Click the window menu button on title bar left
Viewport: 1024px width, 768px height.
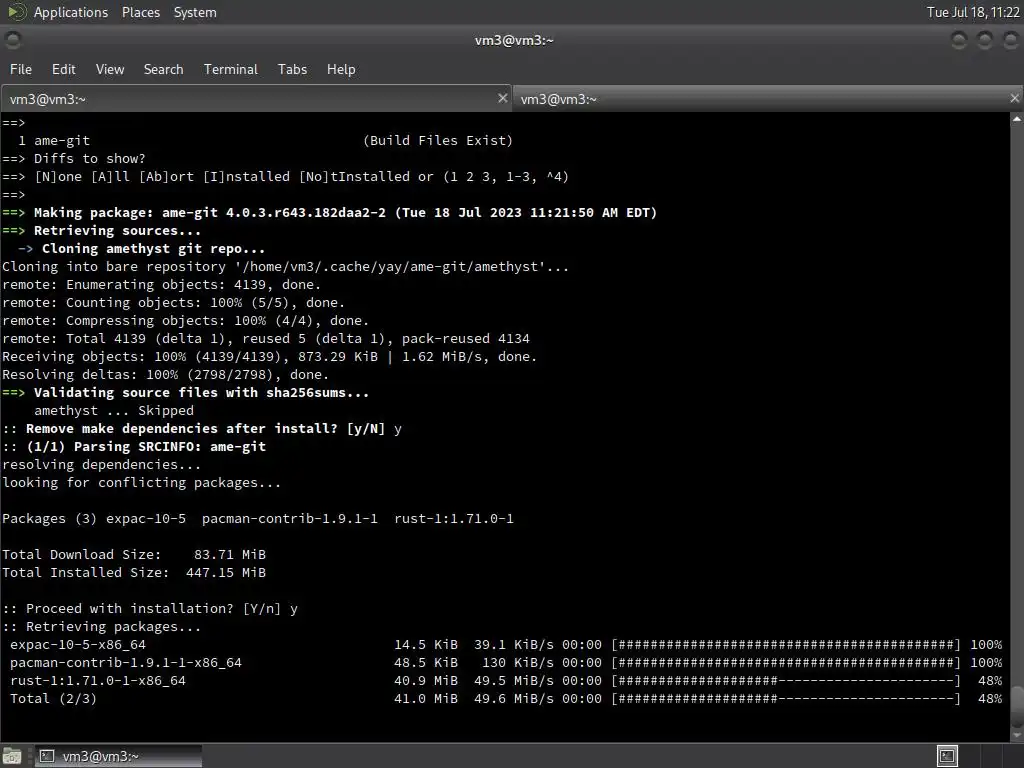click(13, 40)
